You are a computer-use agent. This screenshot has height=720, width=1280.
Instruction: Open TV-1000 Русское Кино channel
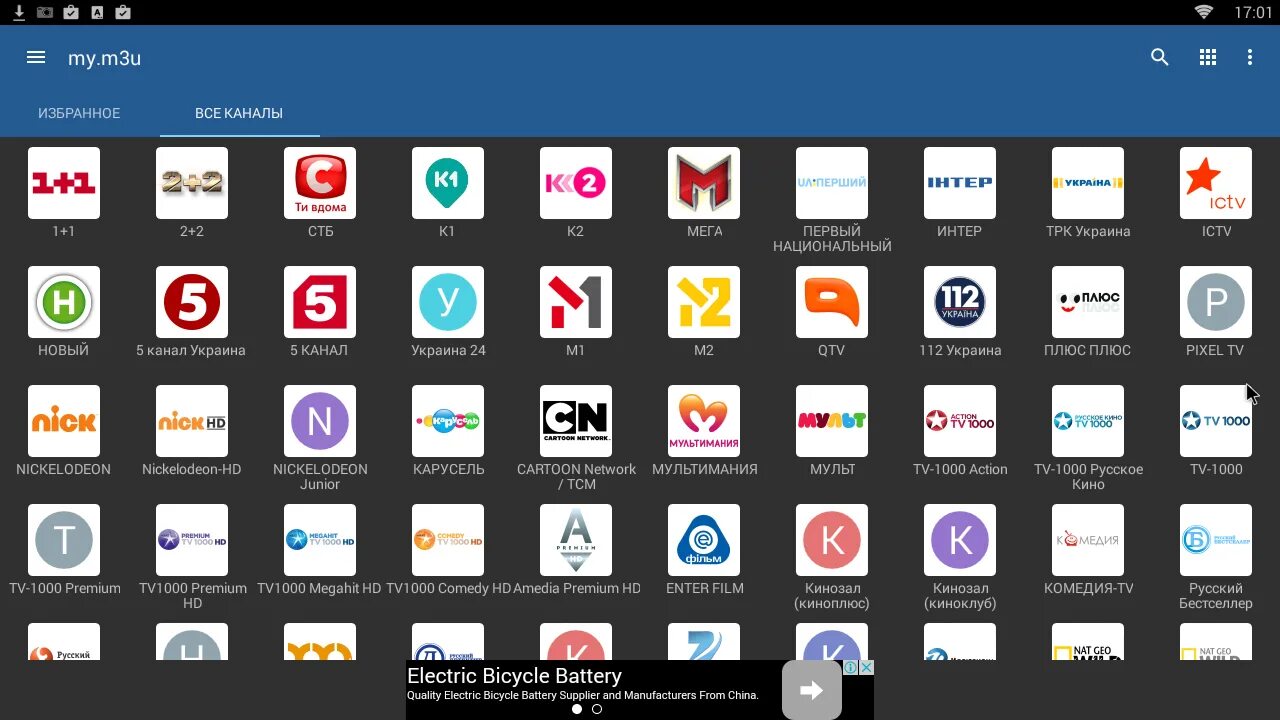click(x=1088, y=421)
